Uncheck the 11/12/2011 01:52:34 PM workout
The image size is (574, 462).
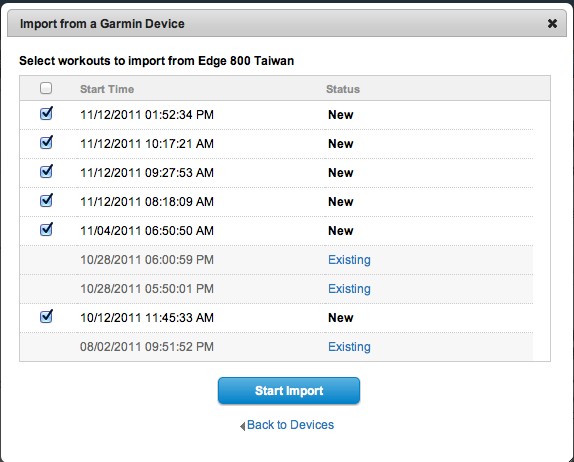[x=46, y=113]
